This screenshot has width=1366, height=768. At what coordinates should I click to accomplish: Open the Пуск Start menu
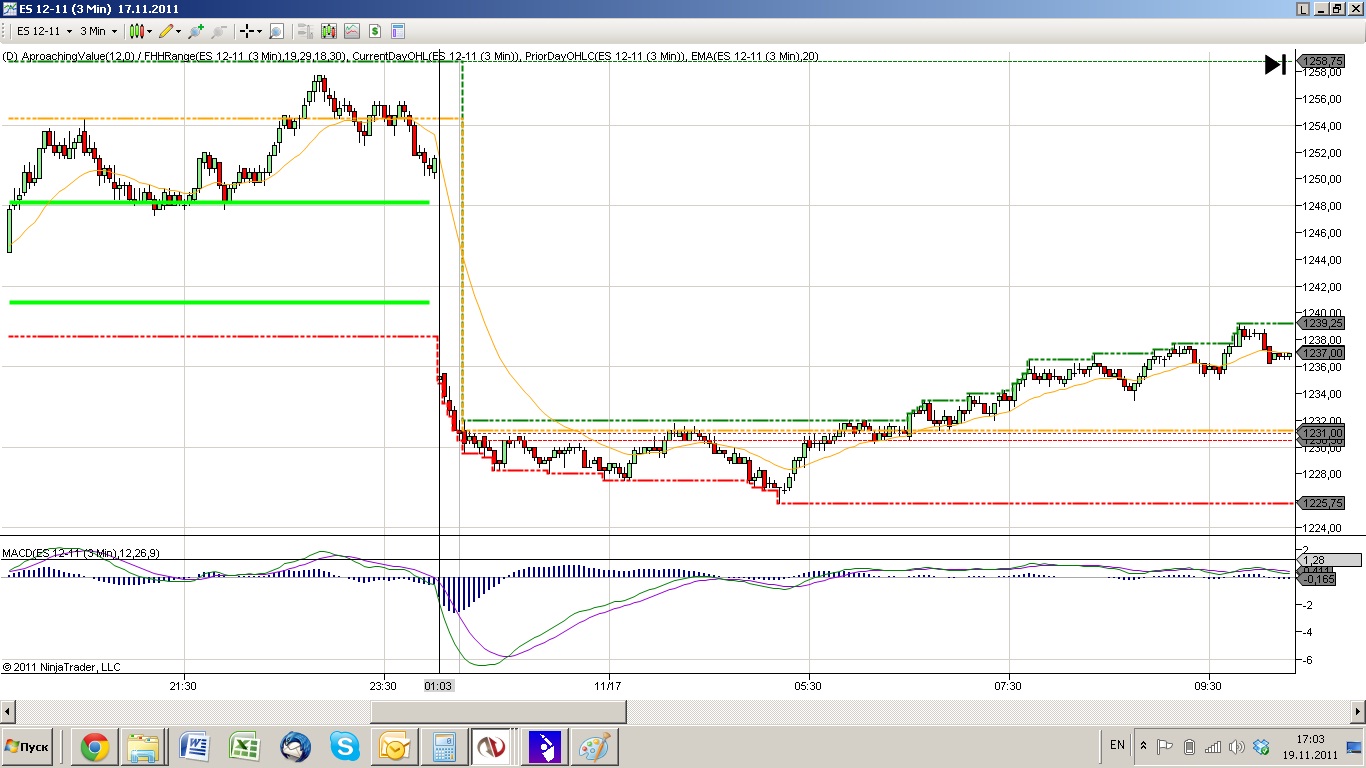[28, 747]
